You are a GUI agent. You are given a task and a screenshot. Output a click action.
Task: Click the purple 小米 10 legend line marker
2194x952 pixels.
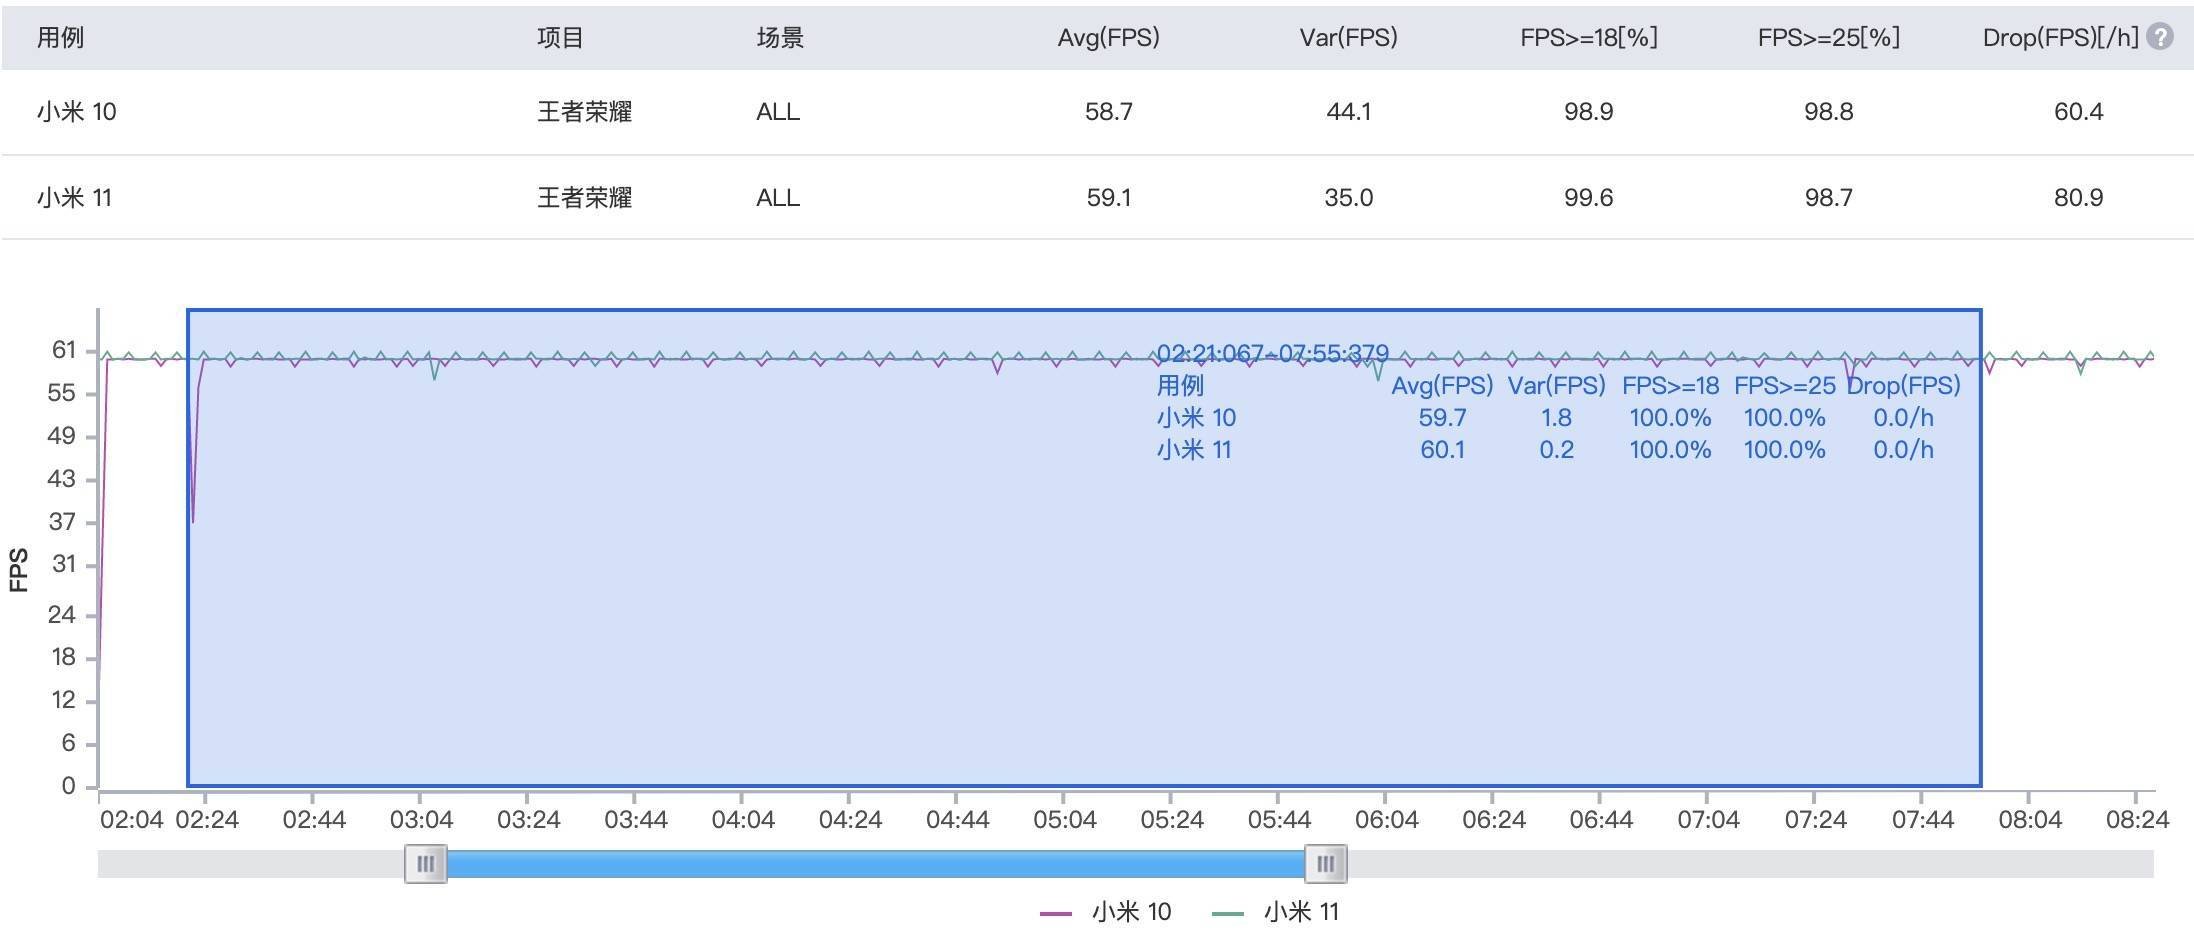click(1056, 913)
